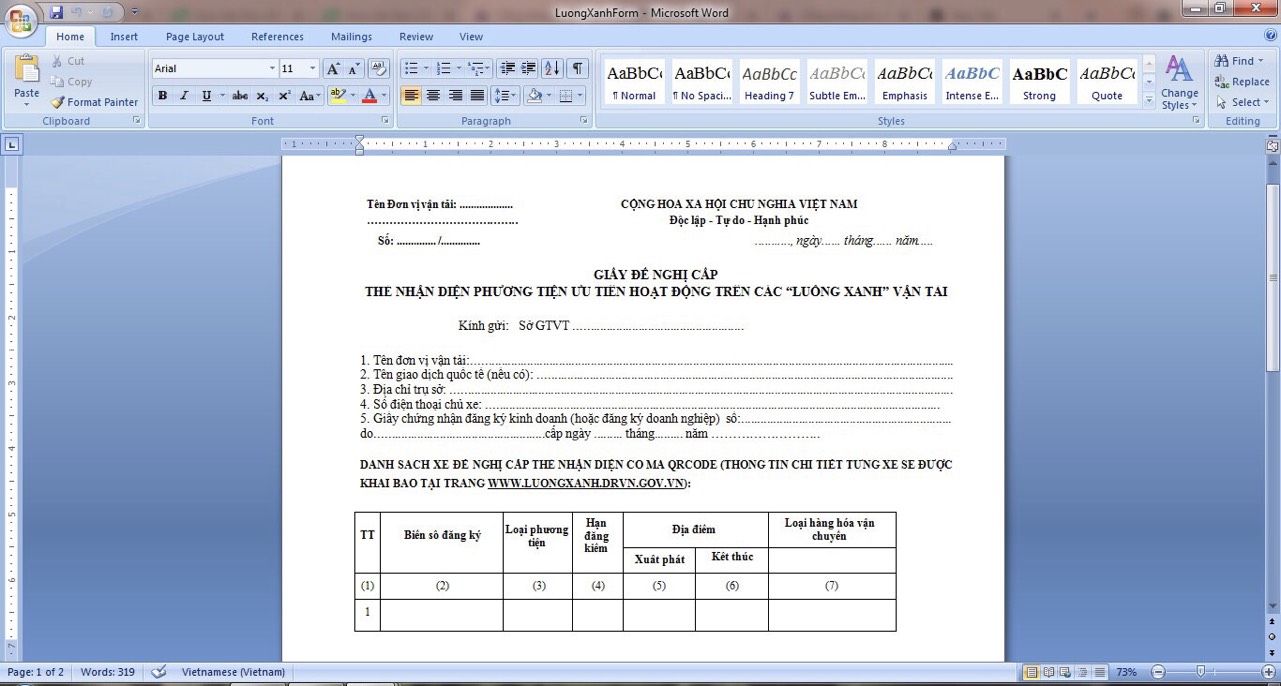The height and width of the screenshot is (686, 1281).
Task: Open the line spacing dropdown
Action: [507, 96]
